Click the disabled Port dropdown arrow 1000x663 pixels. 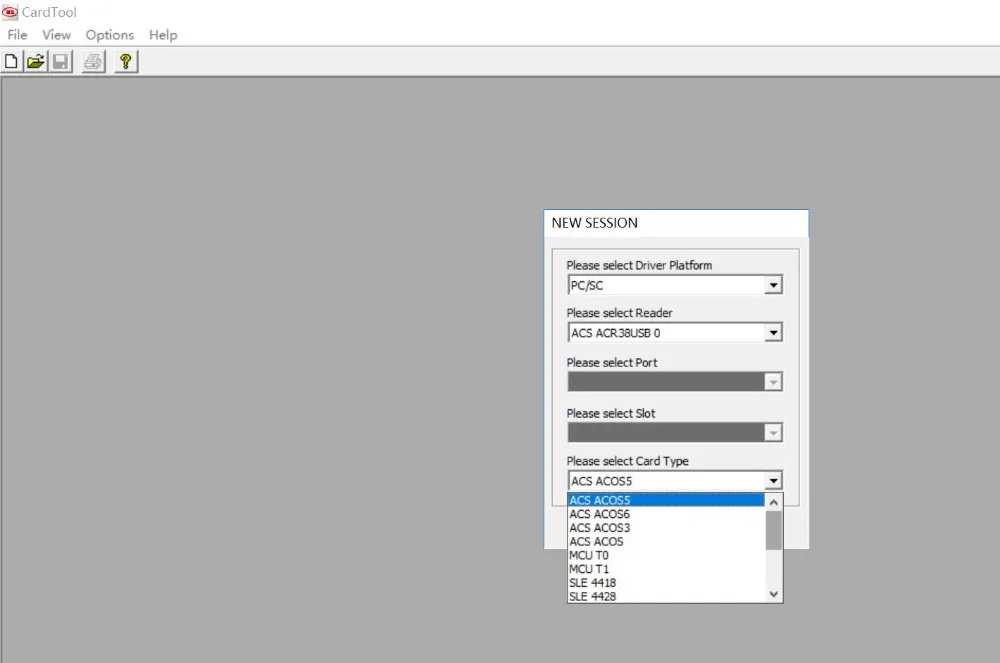point(773,382)
